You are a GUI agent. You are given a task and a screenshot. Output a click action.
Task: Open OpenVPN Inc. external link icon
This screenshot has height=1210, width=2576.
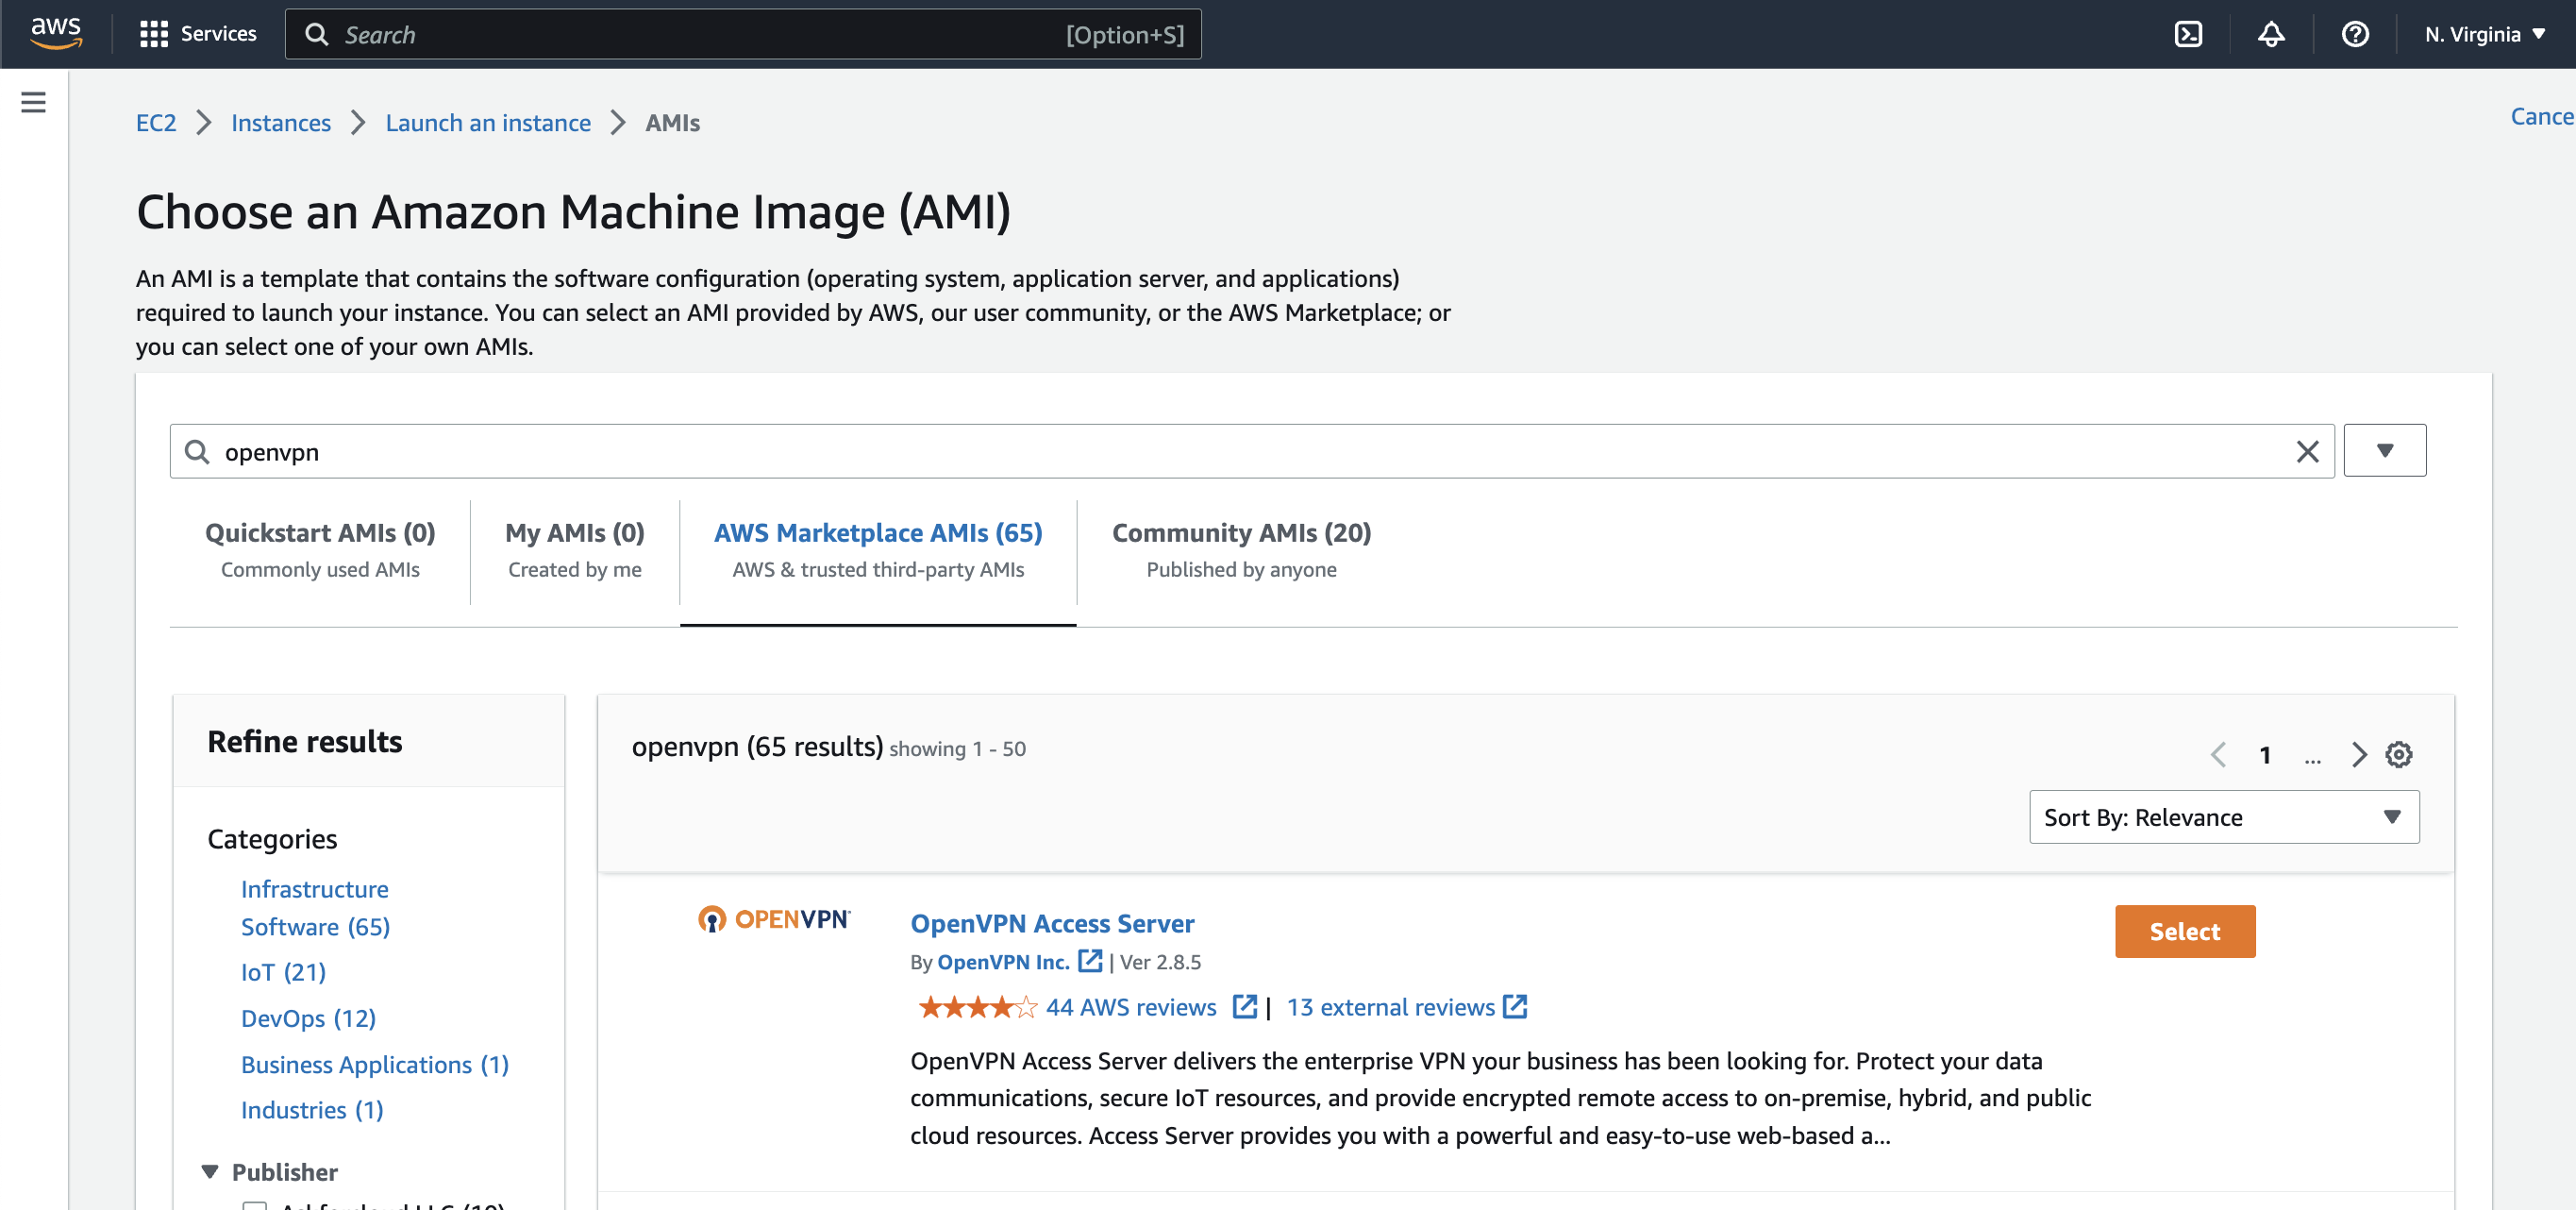[x=1090, y=961]
